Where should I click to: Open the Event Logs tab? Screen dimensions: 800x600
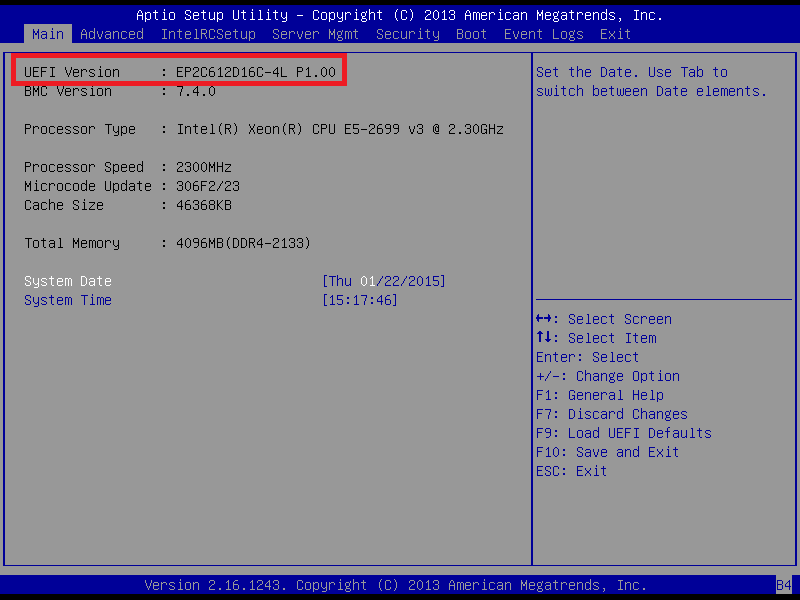click(543, 34)
